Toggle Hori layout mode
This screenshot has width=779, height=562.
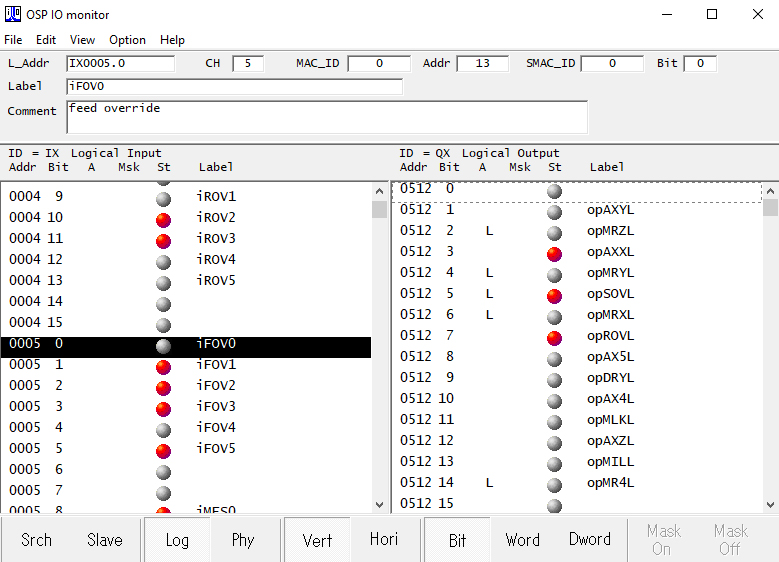point(383,539)
